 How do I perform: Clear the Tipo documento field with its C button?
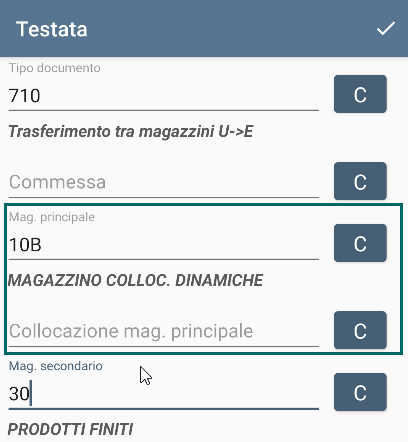360,94
